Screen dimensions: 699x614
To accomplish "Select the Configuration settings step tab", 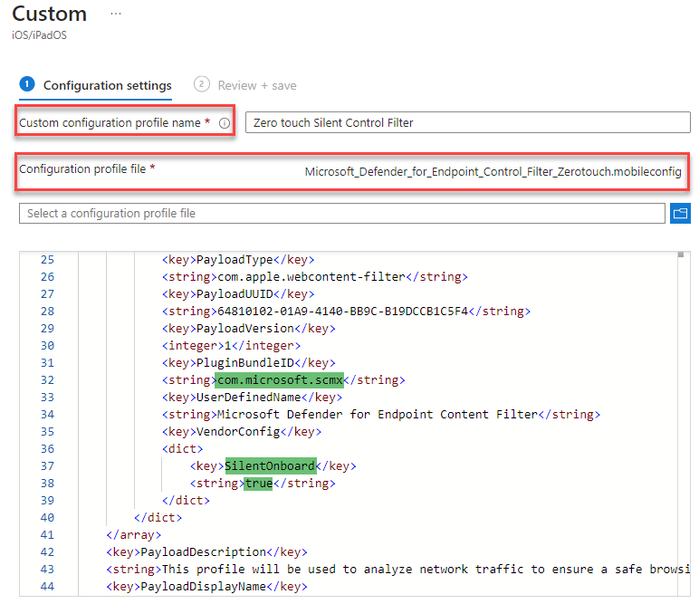I will click(x=96, y=85).
